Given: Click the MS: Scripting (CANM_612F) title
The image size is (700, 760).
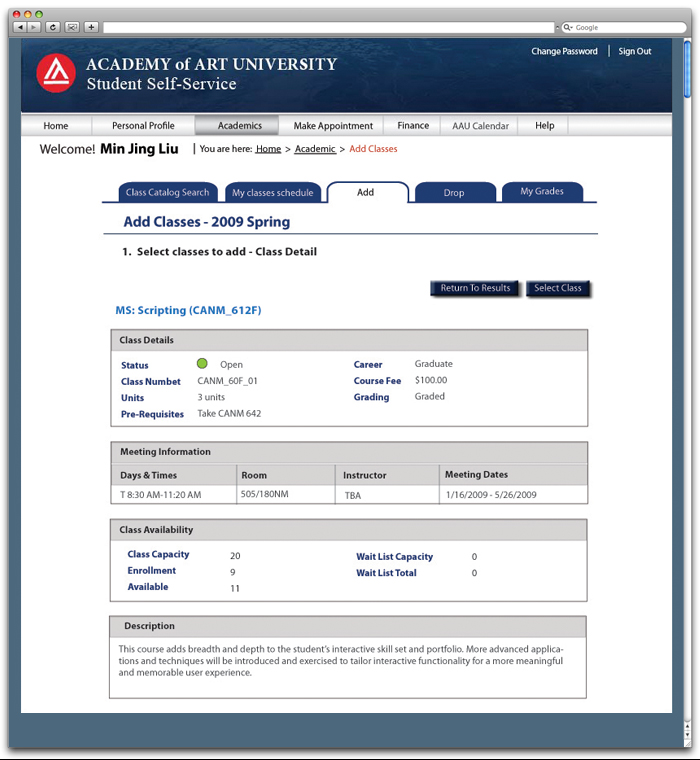Looking at the screenshot, I should pyautogui.click(x=188, y=310).
